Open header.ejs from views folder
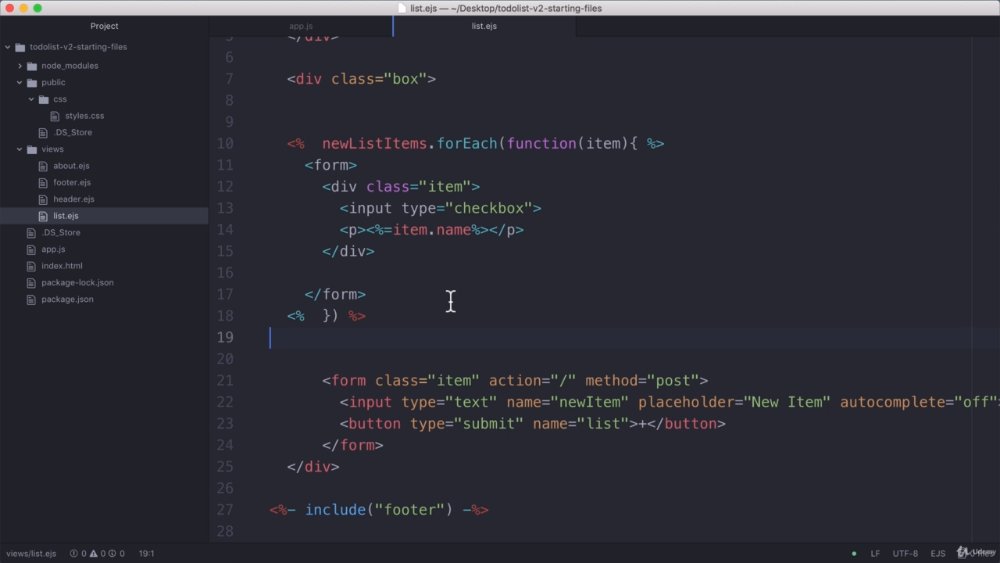1000x563 pixels. [73, 199]
